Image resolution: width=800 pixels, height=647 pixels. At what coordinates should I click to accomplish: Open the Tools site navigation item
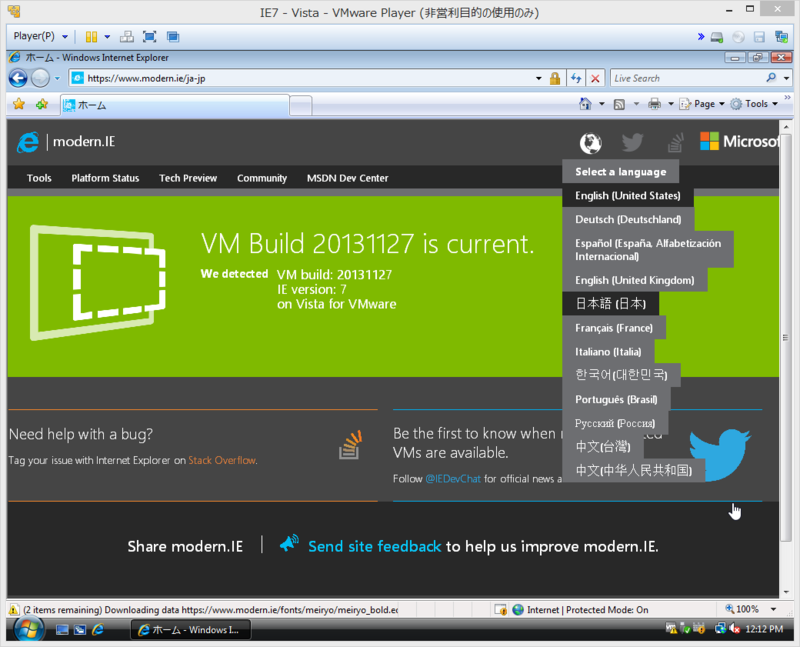pyautogui.click(x=39, y=178)
